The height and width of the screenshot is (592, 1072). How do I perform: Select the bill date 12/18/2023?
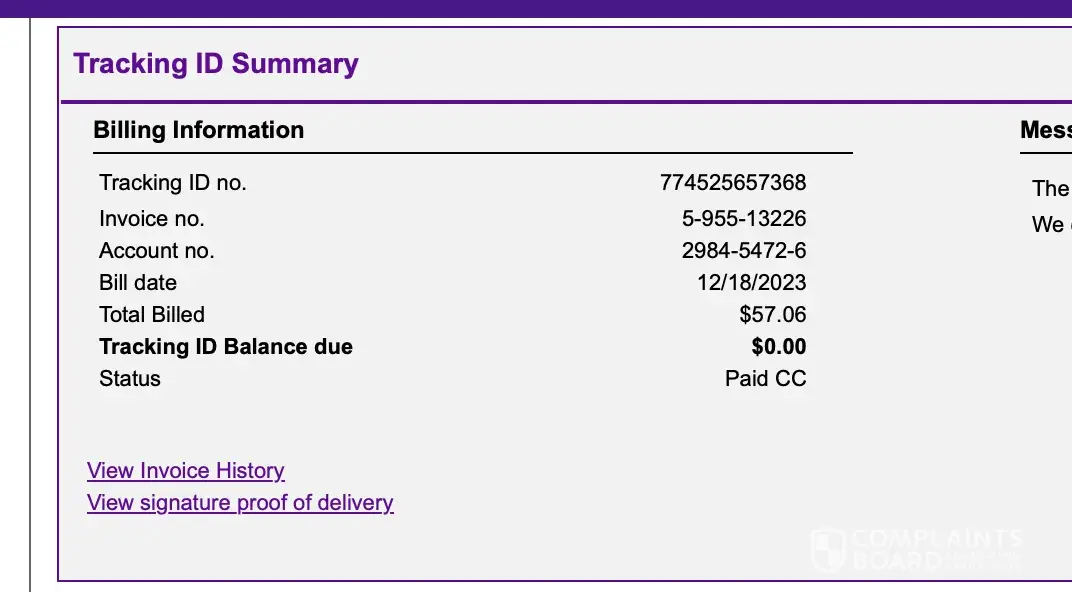[751, 283]
